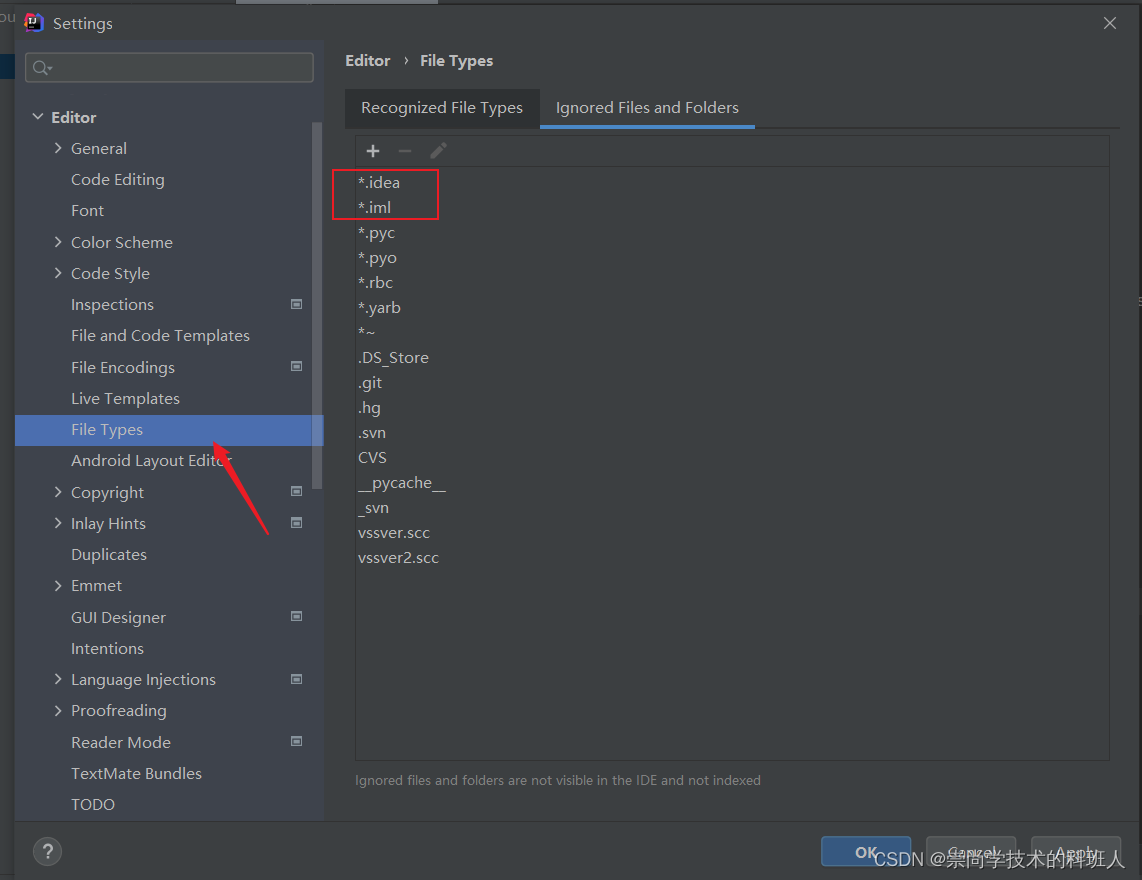Expand the Color Scheme node
The height and width of the screenshot is (880, 1142).
pos(58,242)
